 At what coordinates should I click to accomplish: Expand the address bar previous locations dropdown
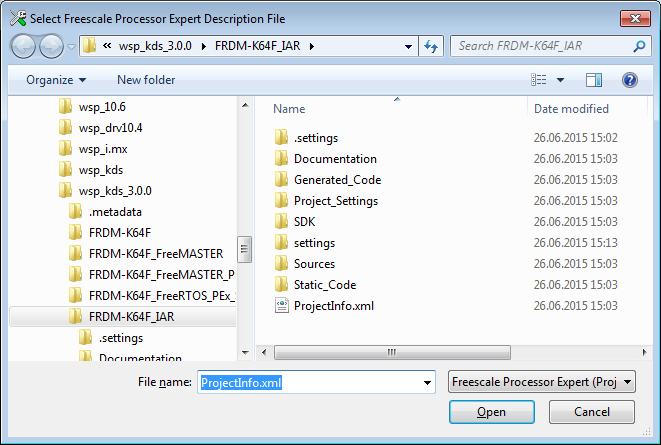point(408,46)
